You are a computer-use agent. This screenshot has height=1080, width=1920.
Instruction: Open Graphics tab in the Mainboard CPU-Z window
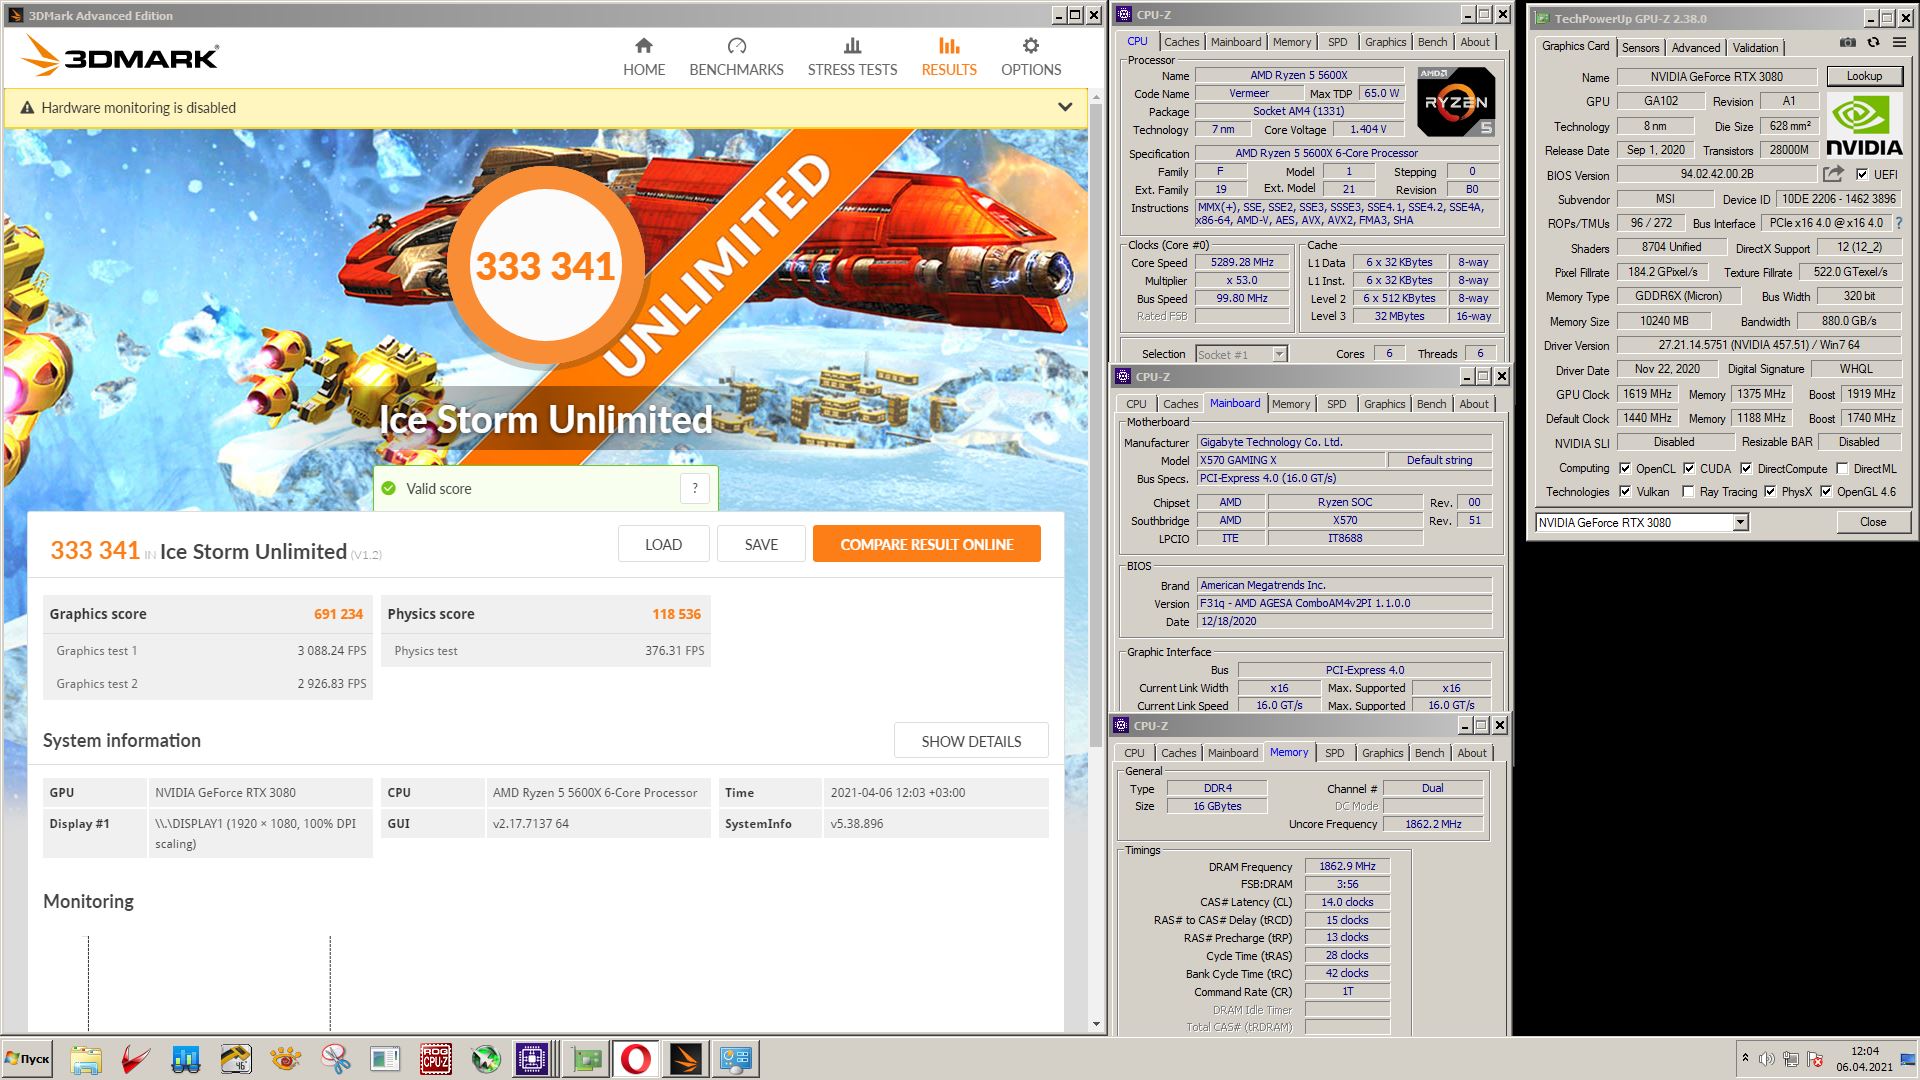coord(1384,404)
